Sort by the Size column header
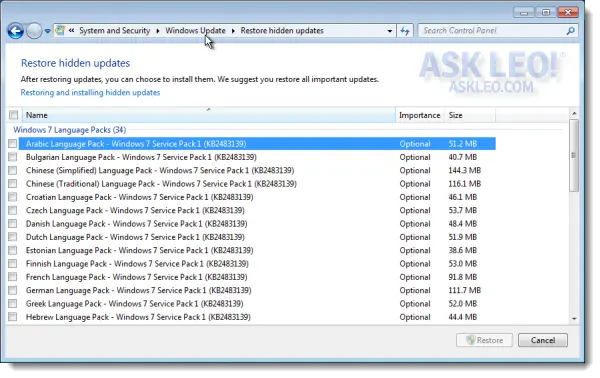Viewport: 600px width, 378px height. [470, 115]
